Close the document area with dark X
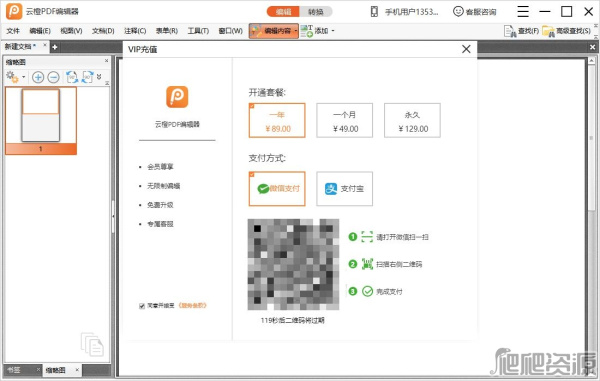This screenshot has height=381, width=600. [x=592, y=47]
